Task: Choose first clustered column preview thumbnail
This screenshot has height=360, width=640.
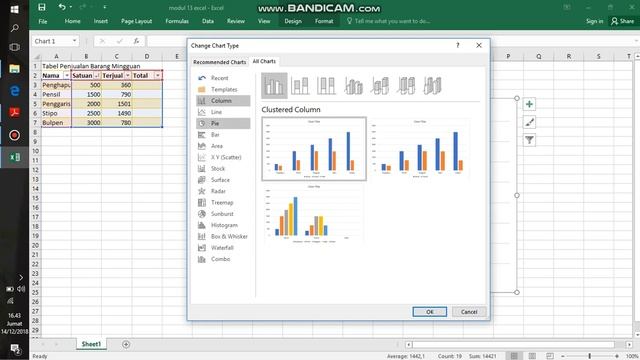Action: pyautogui.click(x=314, y=149)
